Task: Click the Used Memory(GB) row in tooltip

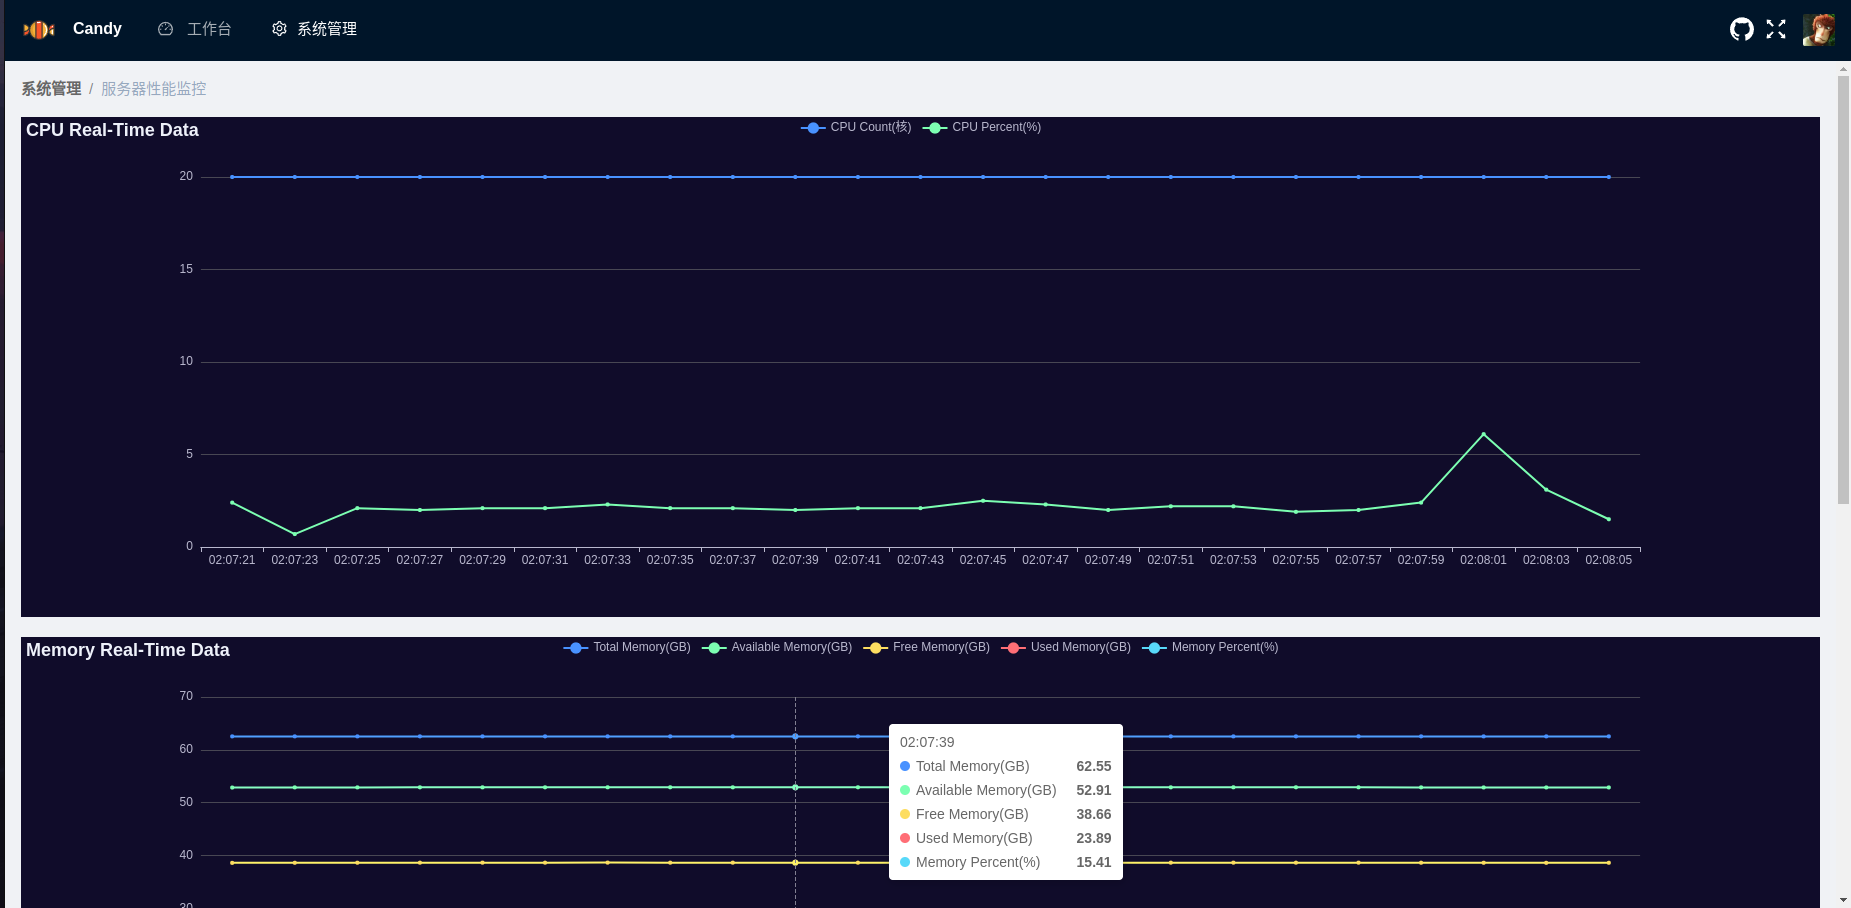Action: [x=1006, y=838]
